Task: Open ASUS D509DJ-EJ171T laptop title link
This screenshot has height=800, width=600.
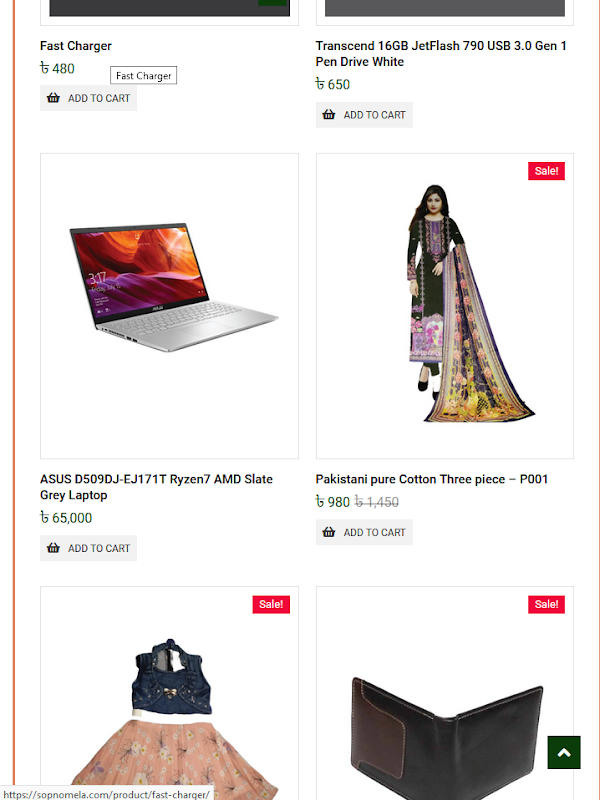Action: pos(156,487)
